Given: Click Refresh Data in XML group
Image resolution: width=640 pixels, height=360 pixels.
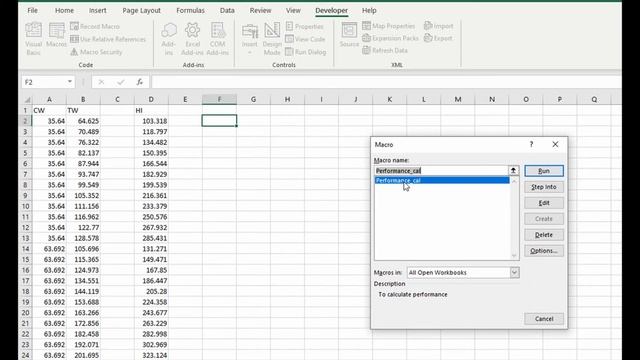Looking at the screenshot, I should pos(385,50).
